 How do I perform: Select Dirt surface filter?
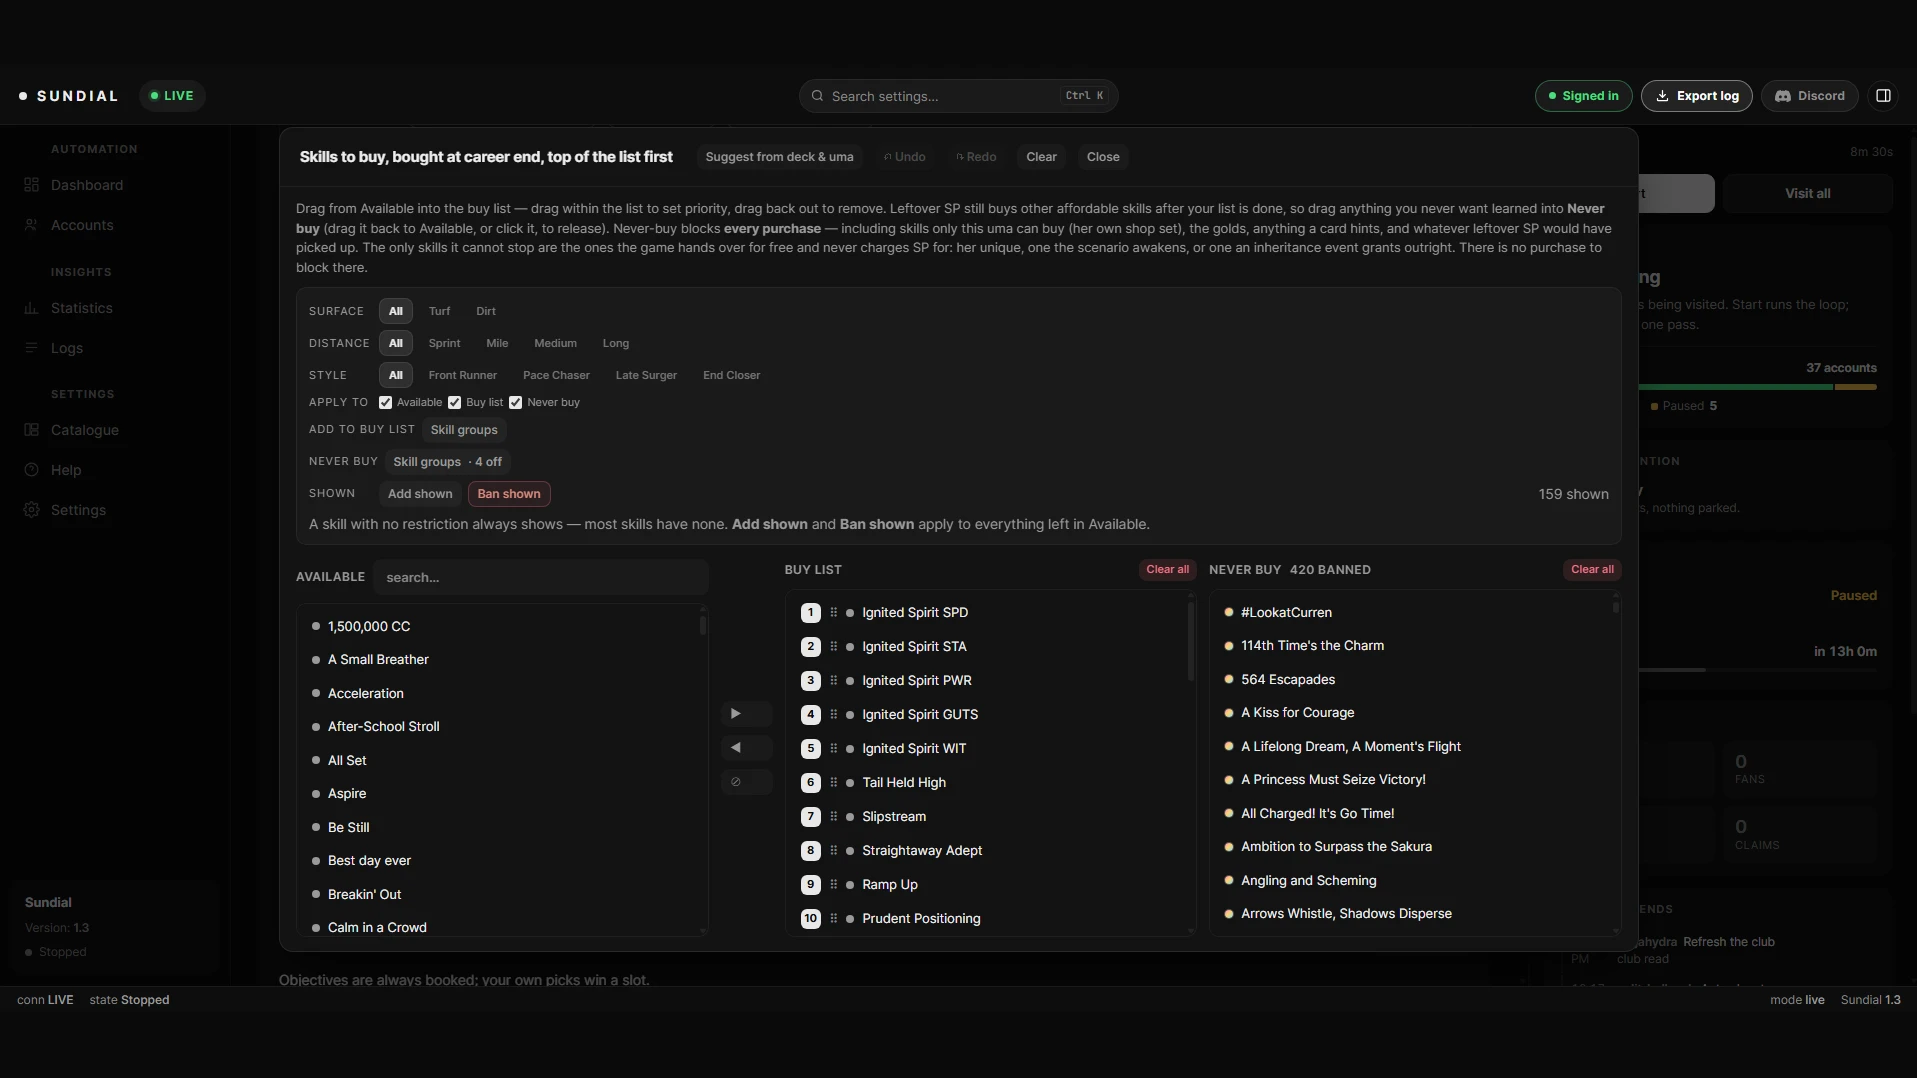(x=486, y=311)
